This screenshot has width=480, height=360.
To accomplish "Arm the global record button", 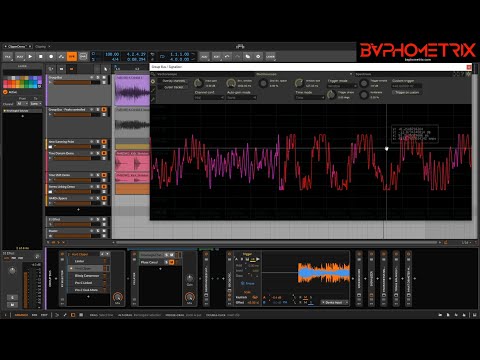I will pos(51,57).
